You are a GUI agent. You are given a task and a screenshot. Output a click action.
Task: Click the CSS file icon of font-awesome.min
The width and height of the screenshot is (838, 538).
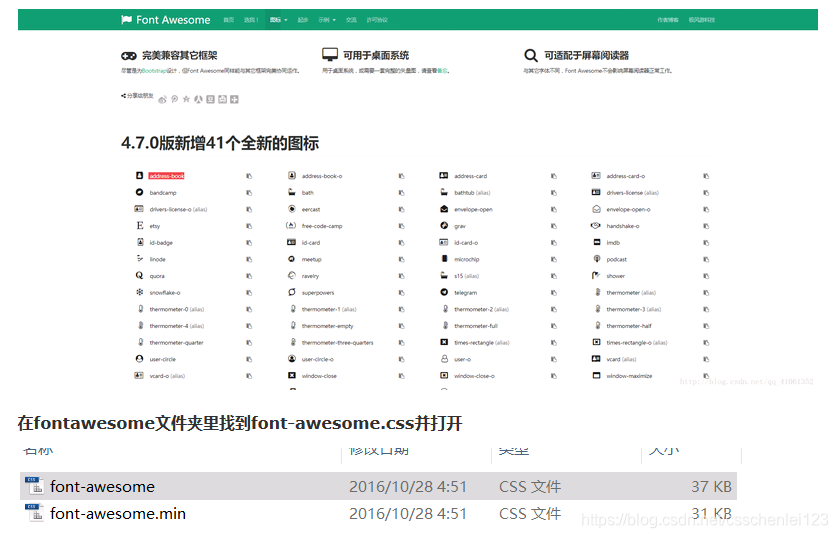(x=35, y=513)
